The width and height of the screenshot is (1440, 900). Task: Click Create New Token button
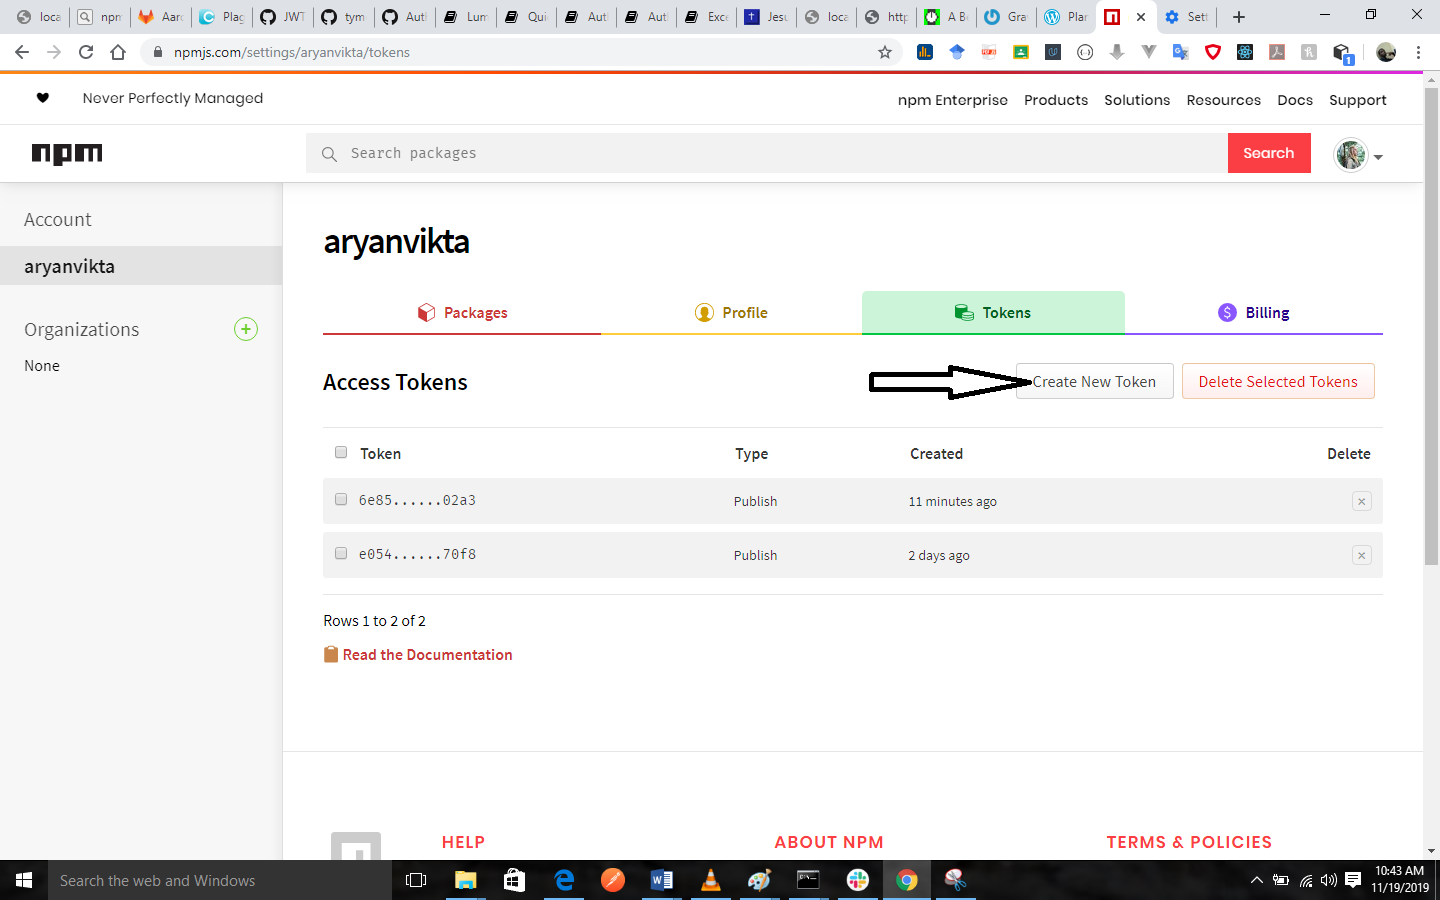[1094, 381]
